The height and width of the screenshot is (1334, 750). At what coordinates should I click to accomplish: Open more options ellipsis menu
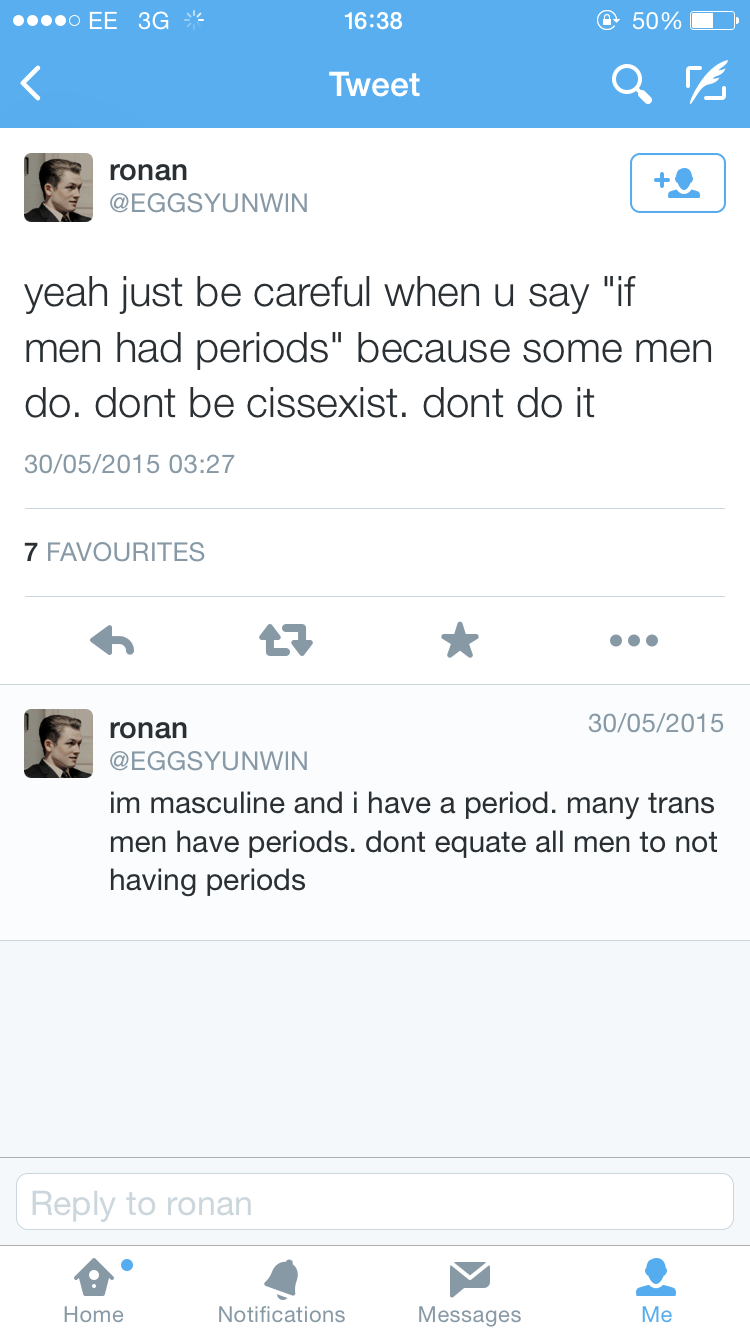pyautogui.click(x=634, y=640)
